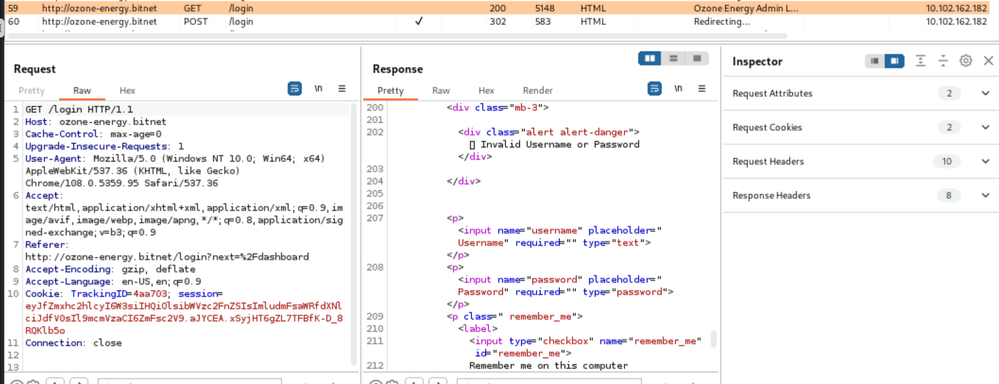Image resolution: width=999 pixels, height=384 pixels.
Task: Click the Response pane heading
Action: [398, 69]
